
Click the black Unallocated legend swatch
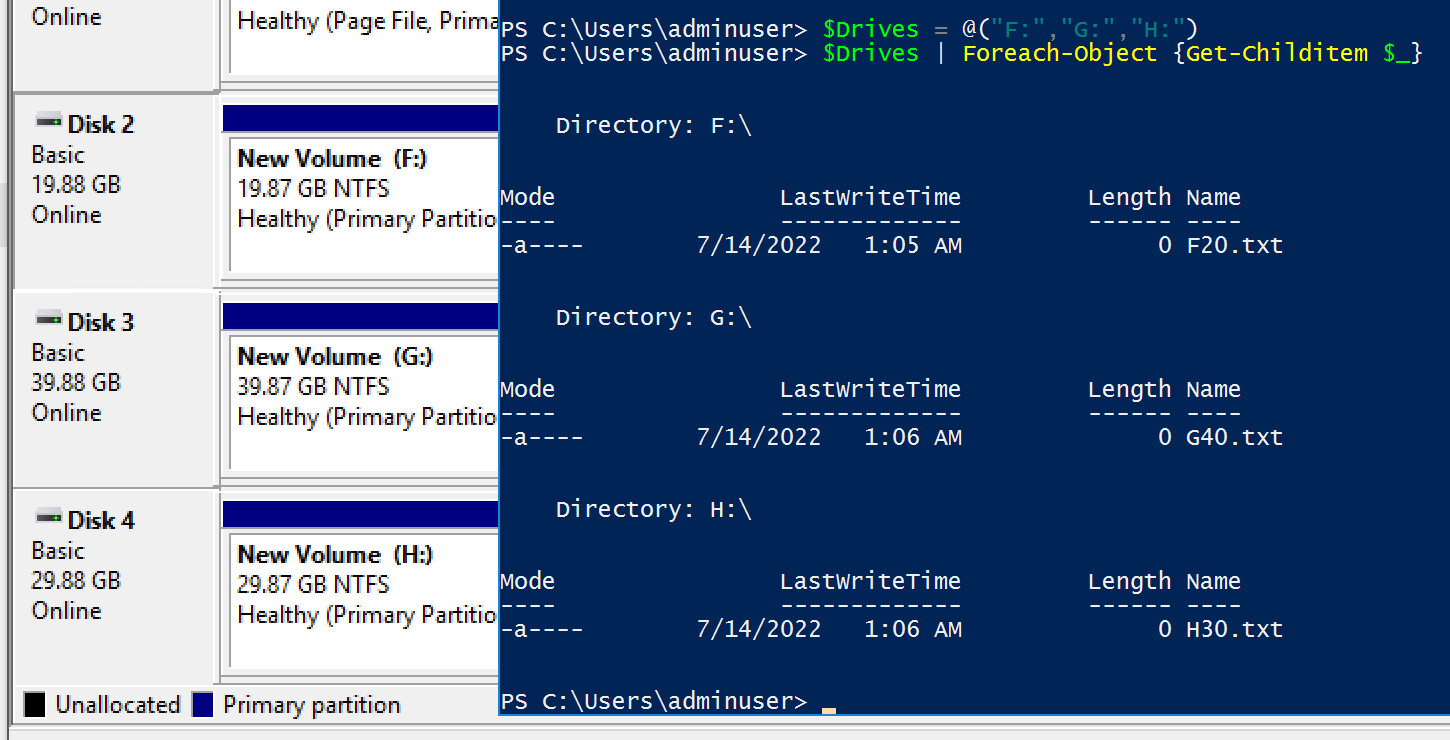(x=35, y=705)
